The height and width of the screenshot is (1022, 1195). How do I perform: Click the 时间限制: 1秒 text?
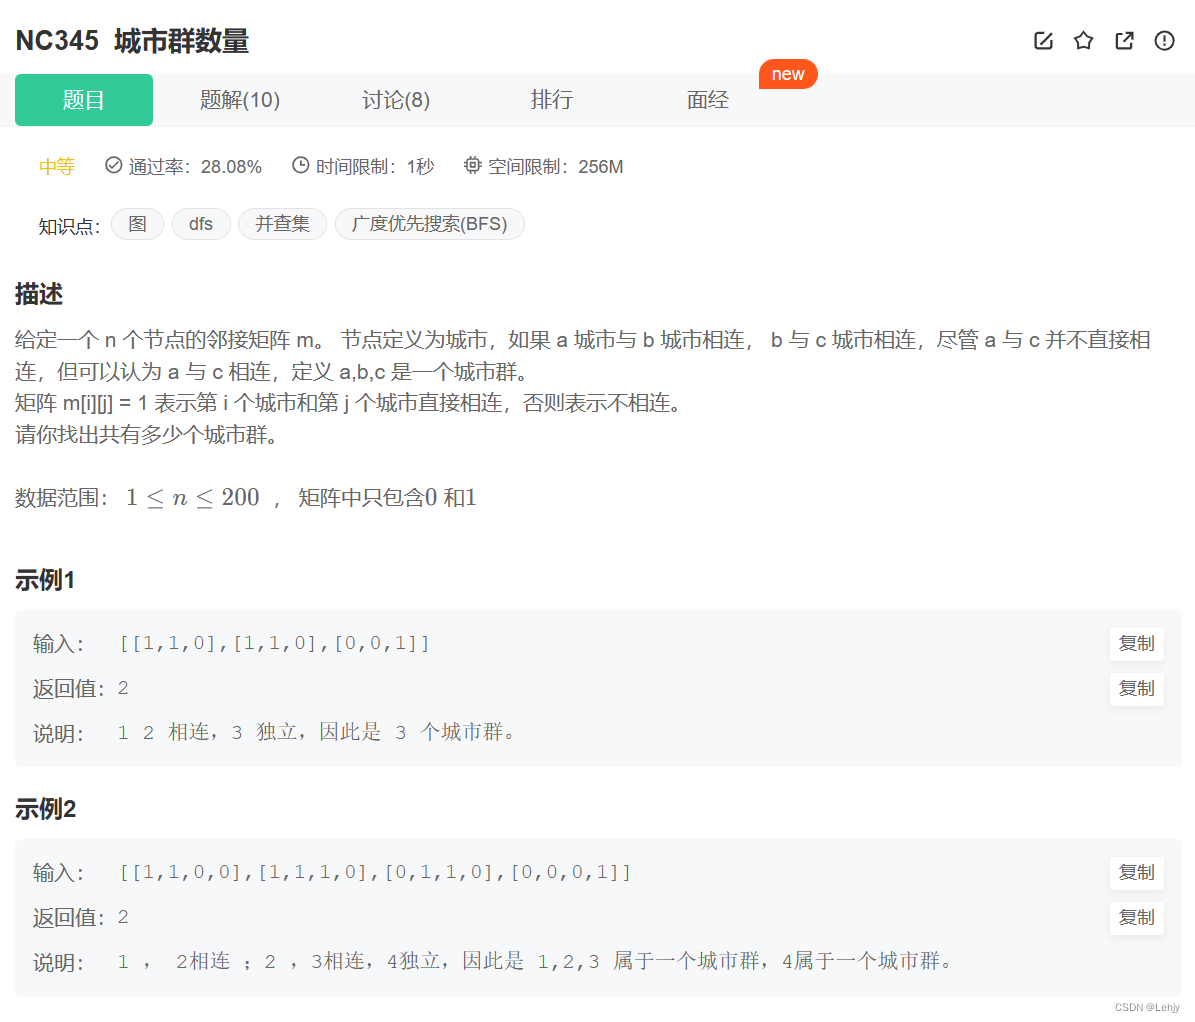(375, 166)
